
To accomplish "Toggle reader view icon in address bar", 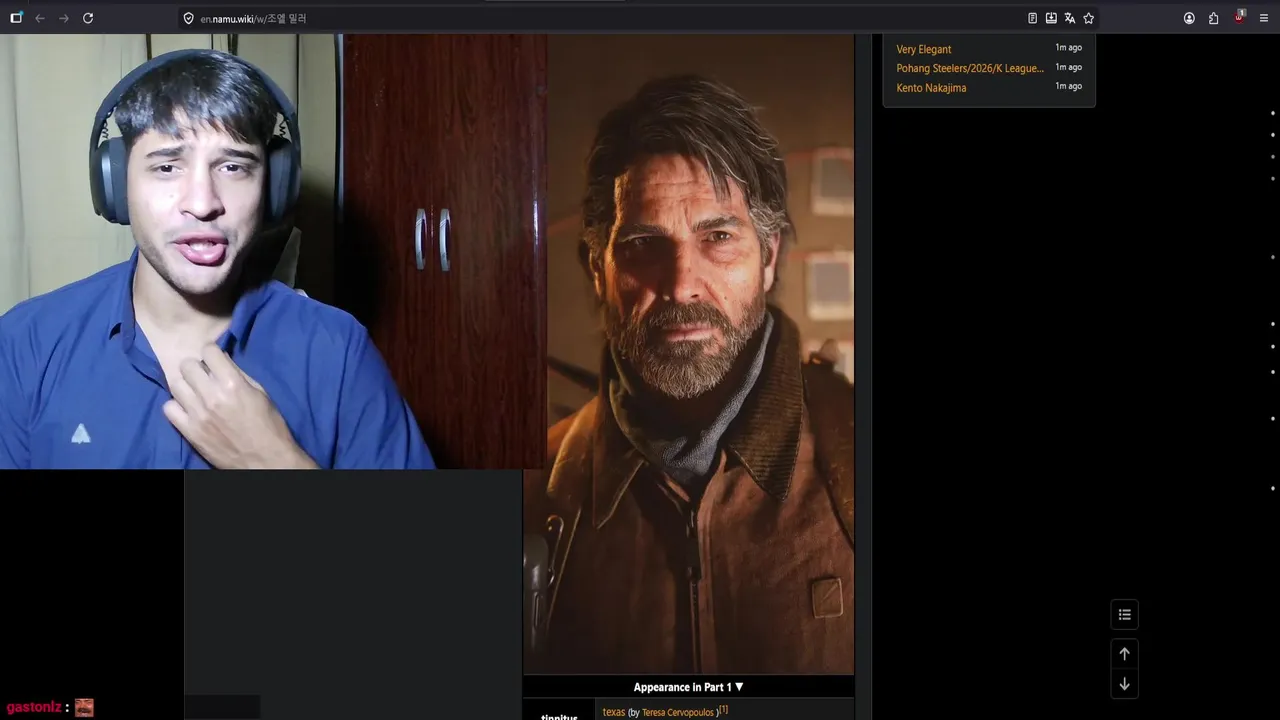I will pos(1032,18).
